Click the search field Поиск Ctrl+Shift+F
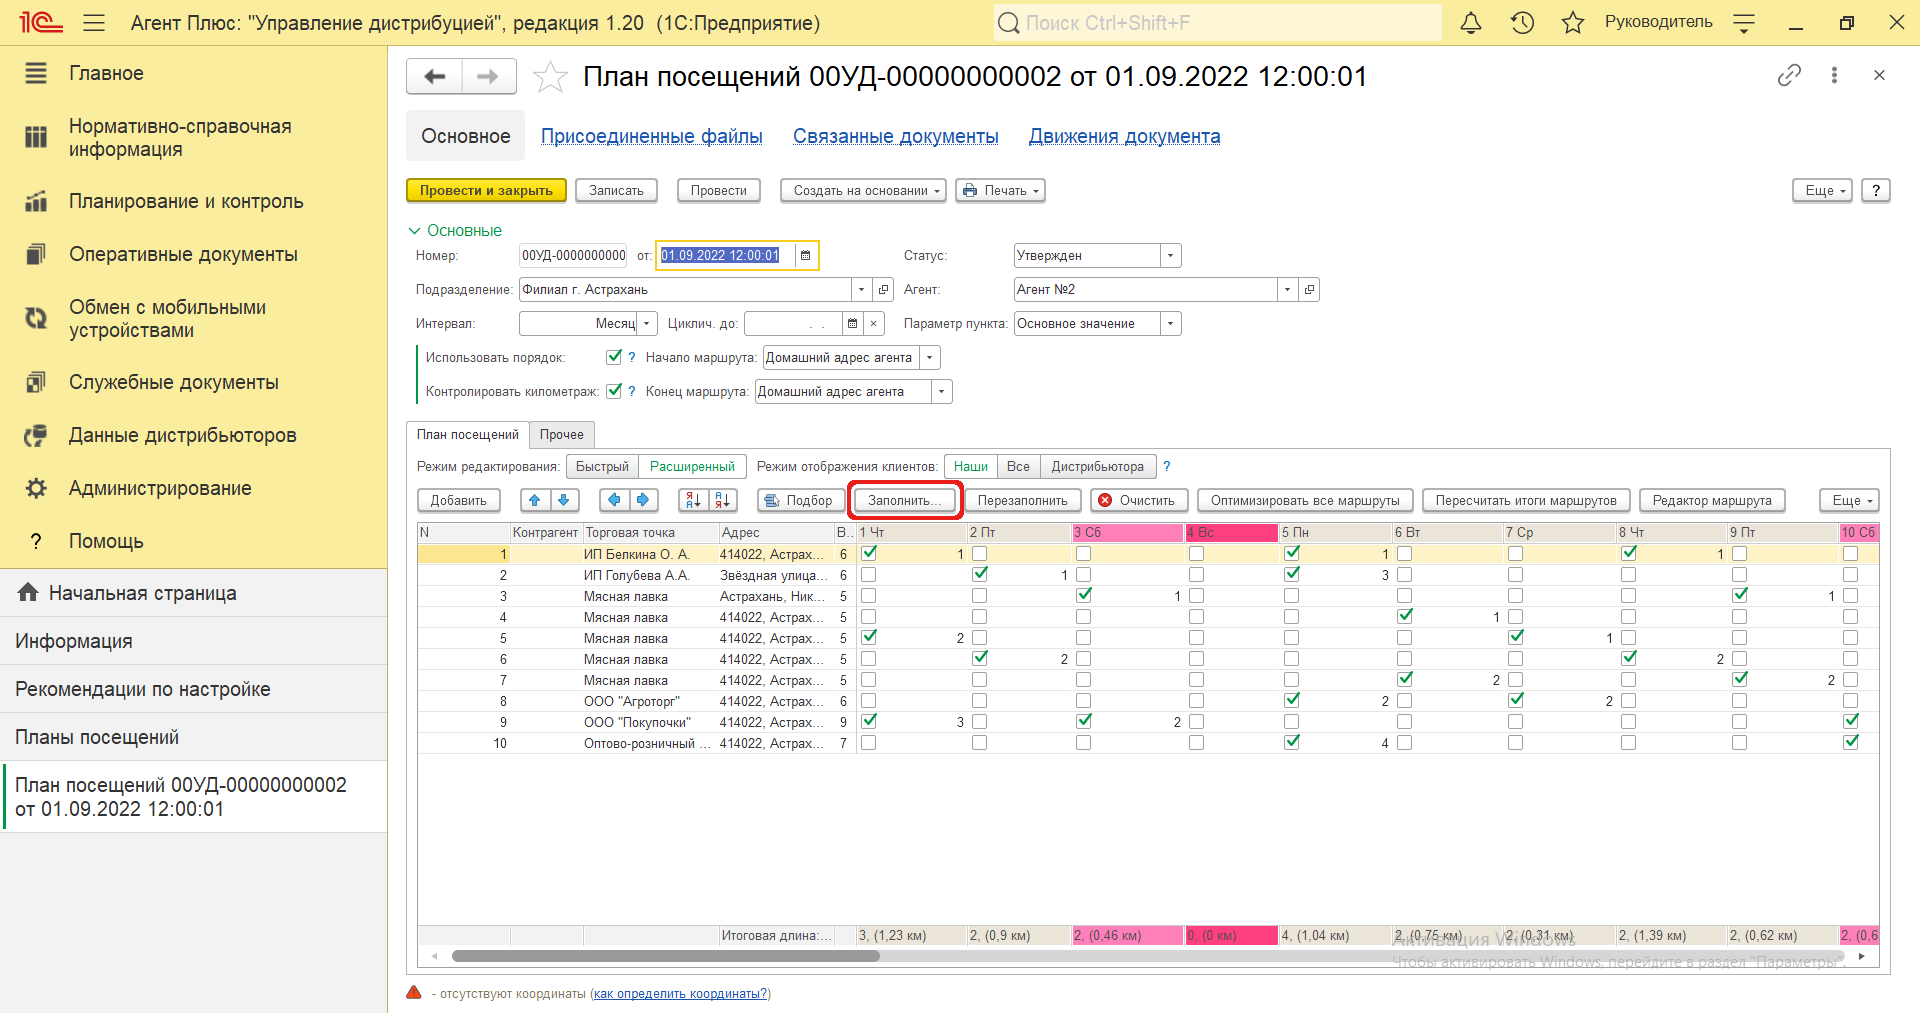1920x1013 pixels. click(x=1218, y=23)
